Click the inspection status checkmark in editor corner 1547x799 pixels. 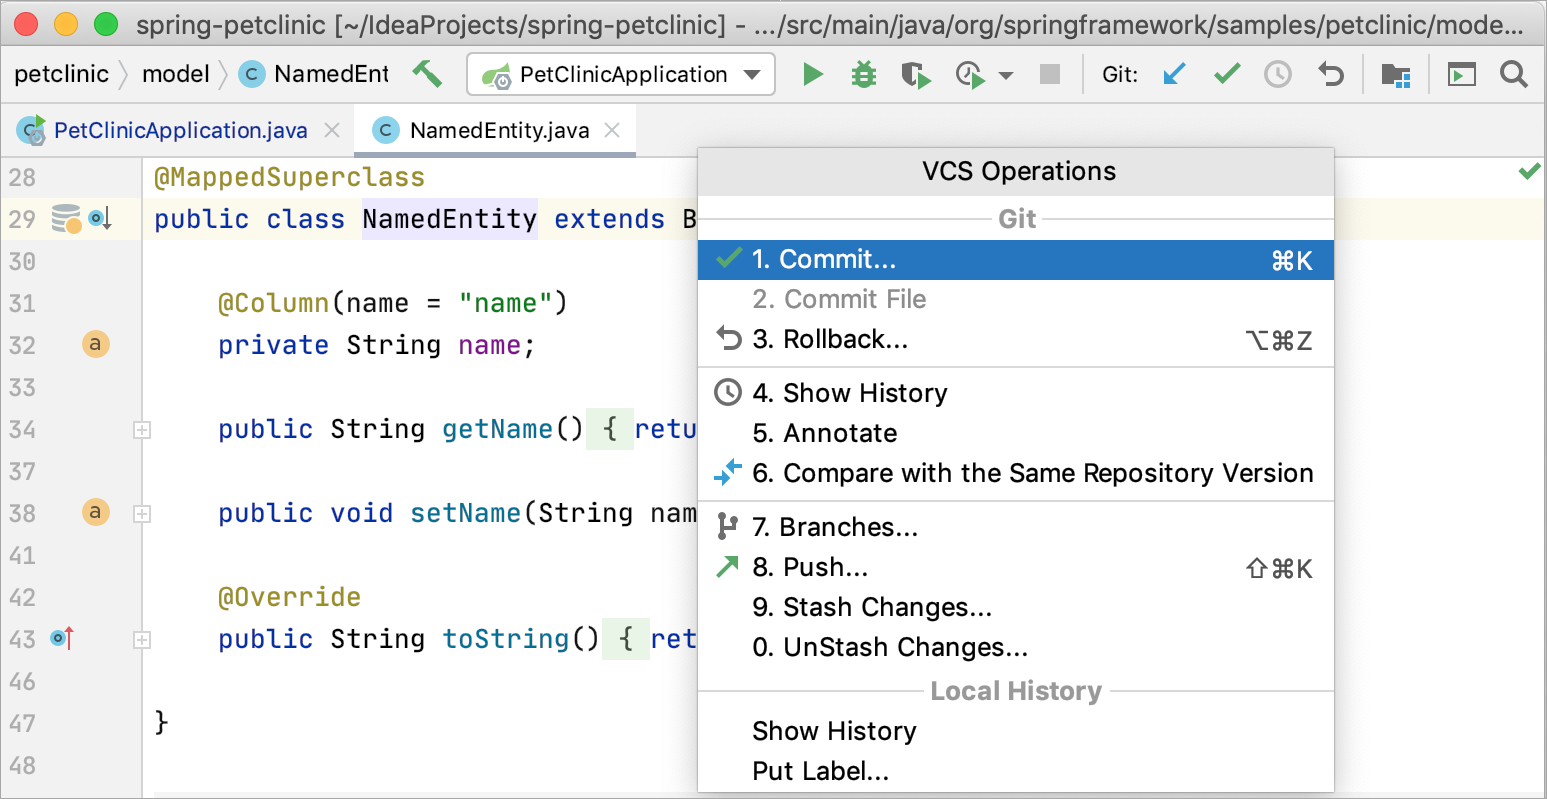pos(1529,172)
